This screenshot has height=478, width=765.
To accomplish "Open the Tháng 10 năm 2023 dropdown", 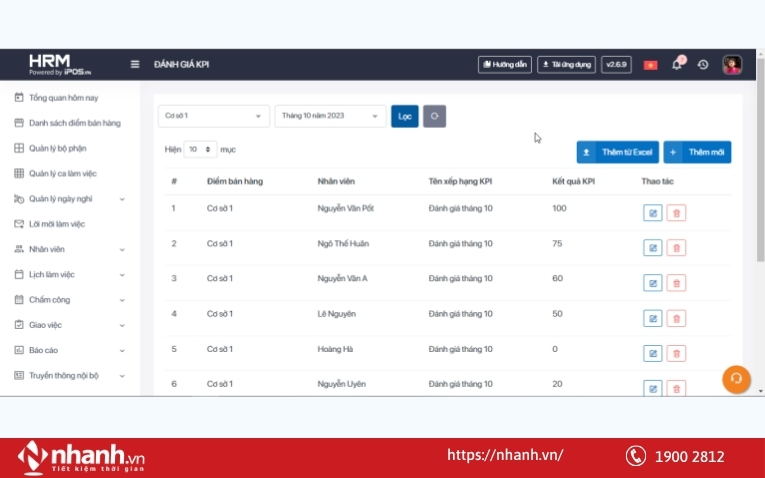I will [x=330, y=116].
